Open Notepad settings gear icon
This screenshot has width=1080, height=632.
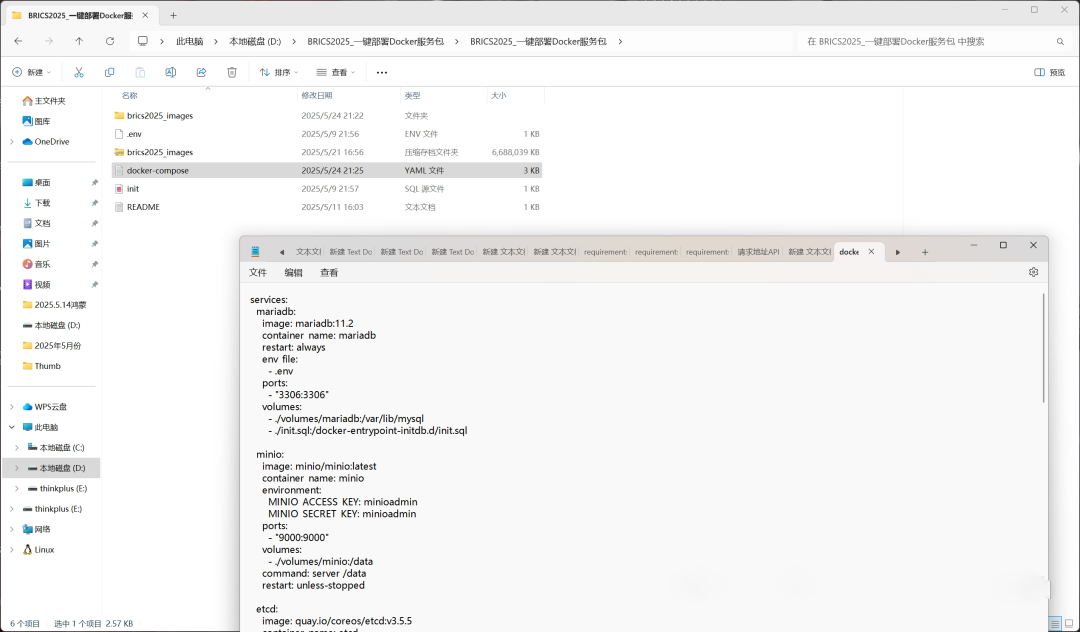[1033, 272]
